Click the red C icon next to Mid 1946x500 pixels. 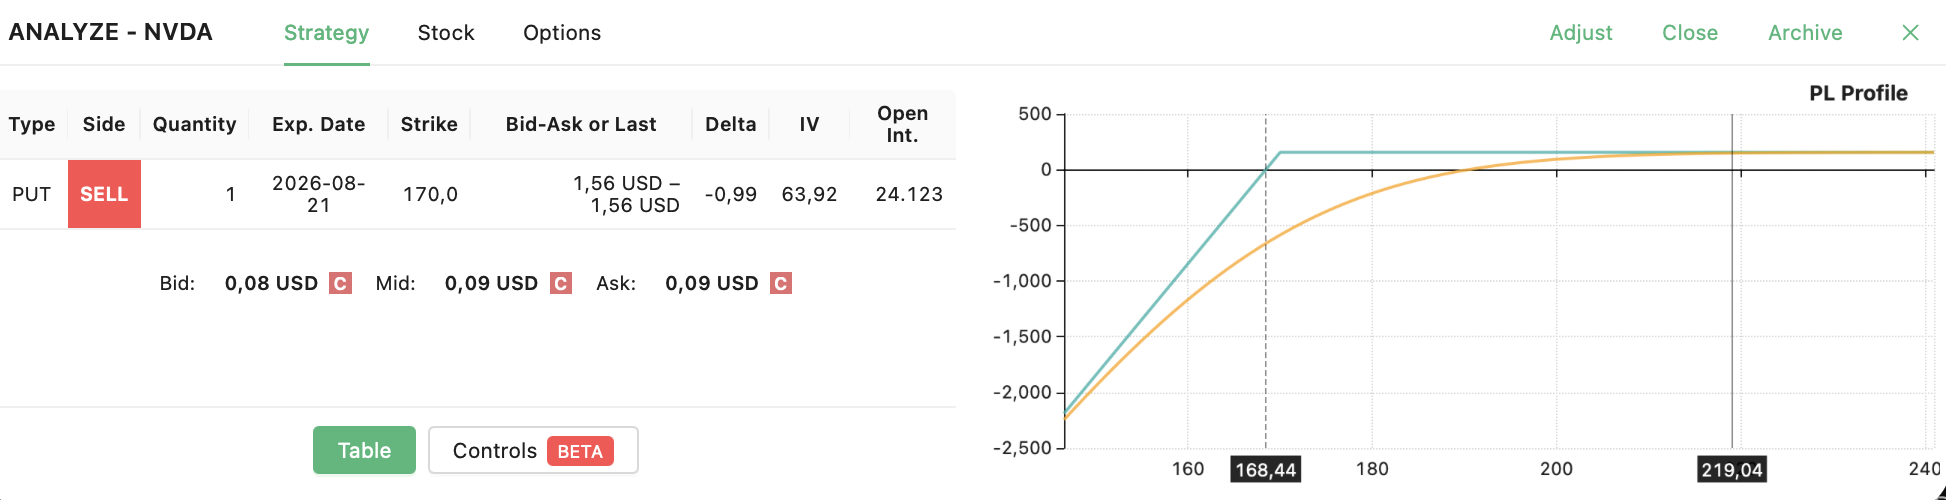tap(561, 283)
